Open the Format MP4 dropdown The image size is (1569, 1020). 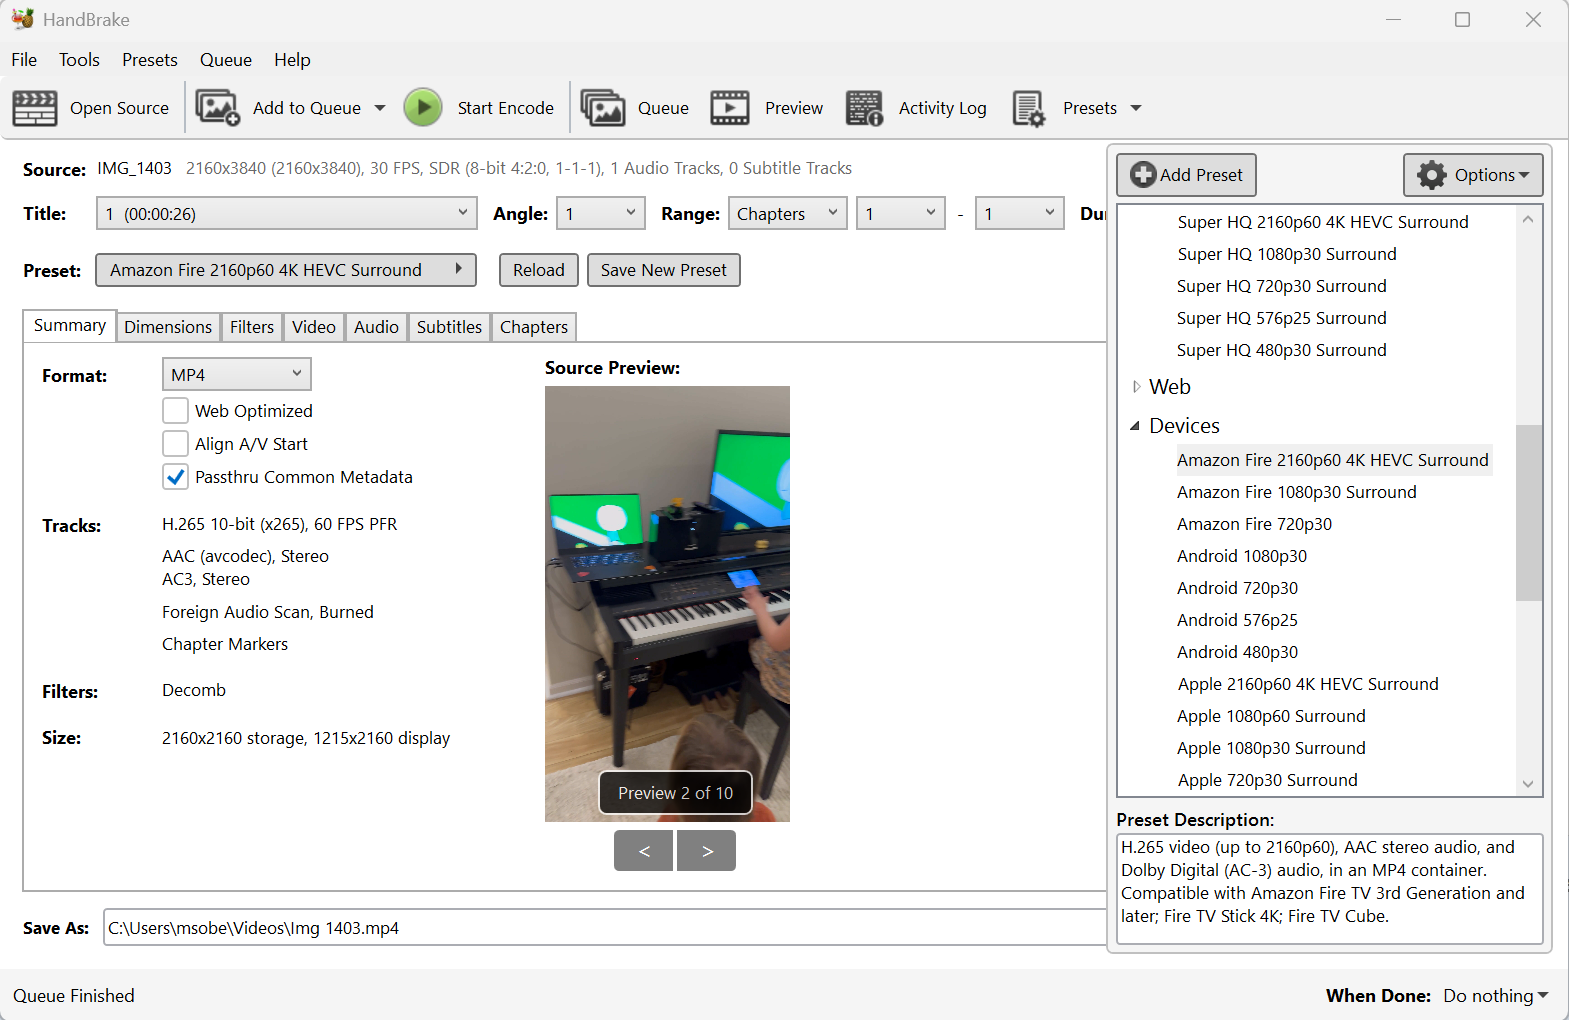(236, 375)
